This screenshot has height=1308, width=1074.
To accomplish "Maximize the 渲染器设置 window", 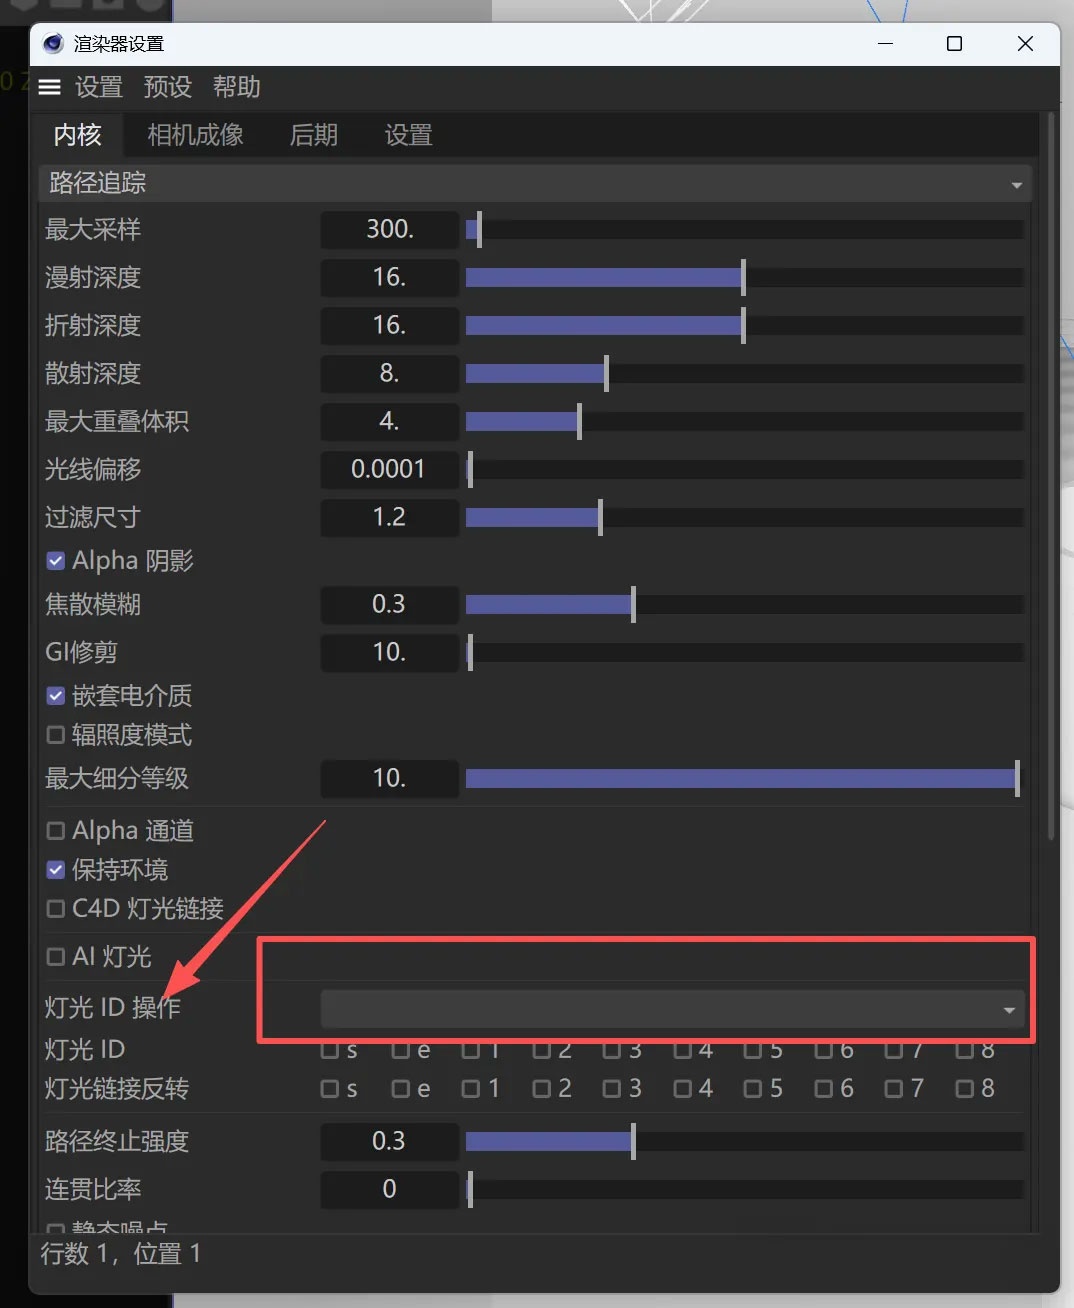I will pyautogui.click(x=954, y=44).
